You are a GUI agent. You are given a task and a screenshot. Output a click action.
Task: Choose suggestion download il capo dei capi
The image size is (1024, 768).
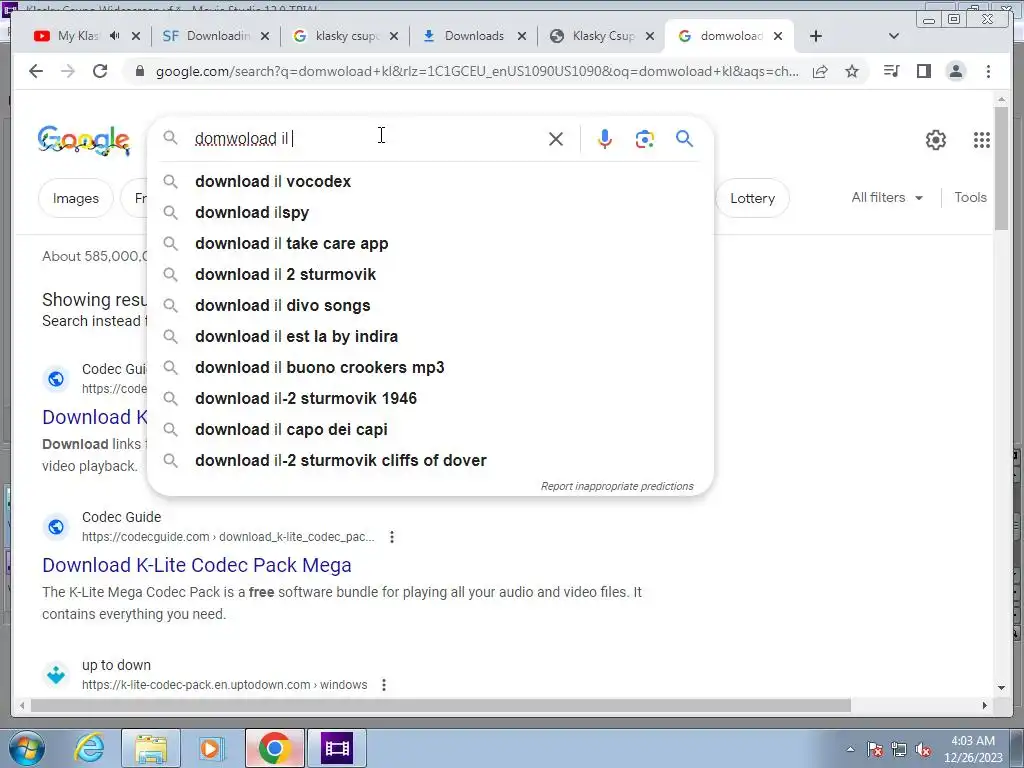point(431,429)
